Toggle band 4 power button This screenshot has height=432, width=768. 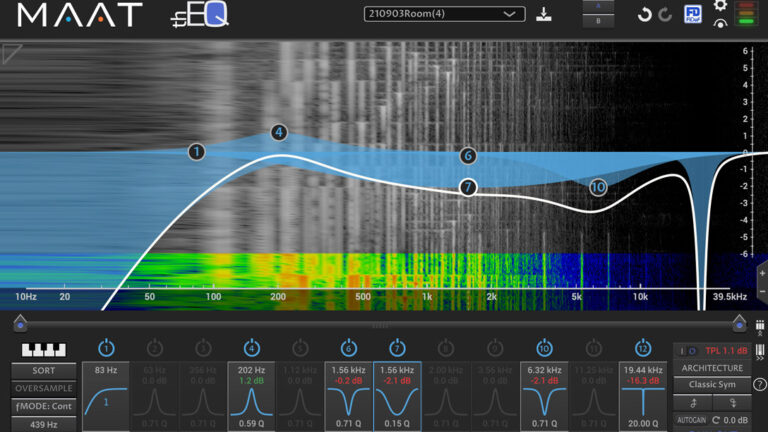coord(252,348)
